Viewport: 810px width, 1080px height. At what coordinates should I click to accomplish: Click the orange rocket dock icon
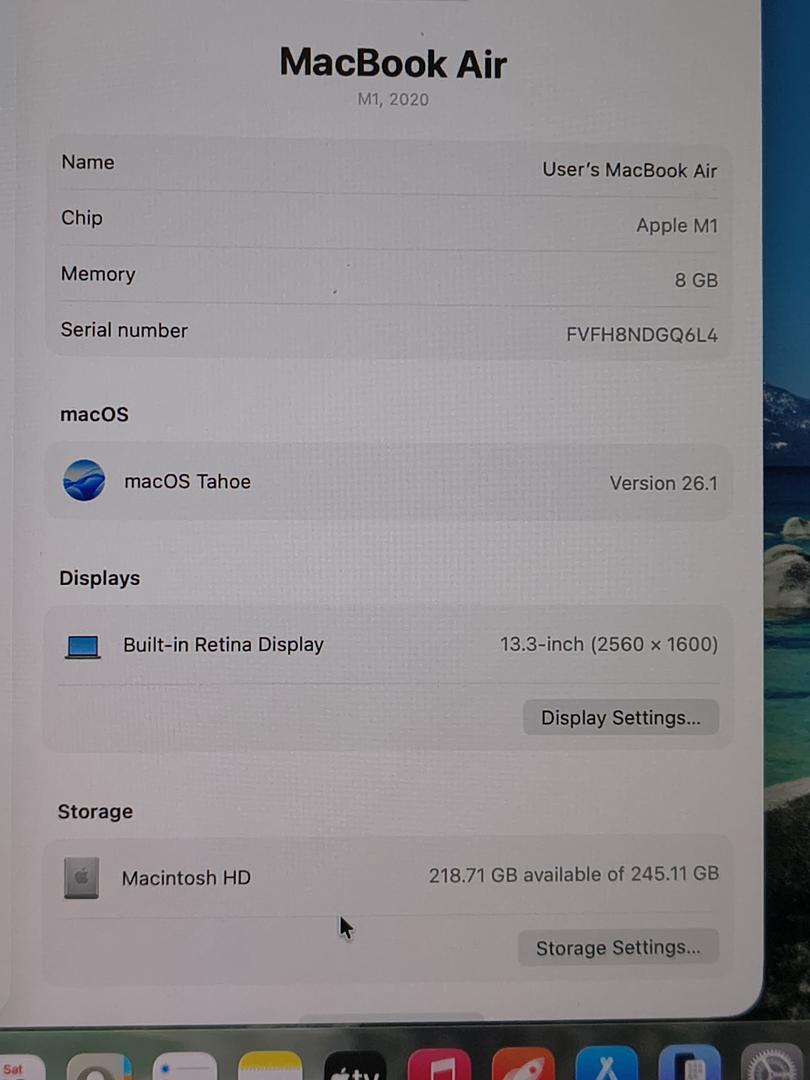523,1066
